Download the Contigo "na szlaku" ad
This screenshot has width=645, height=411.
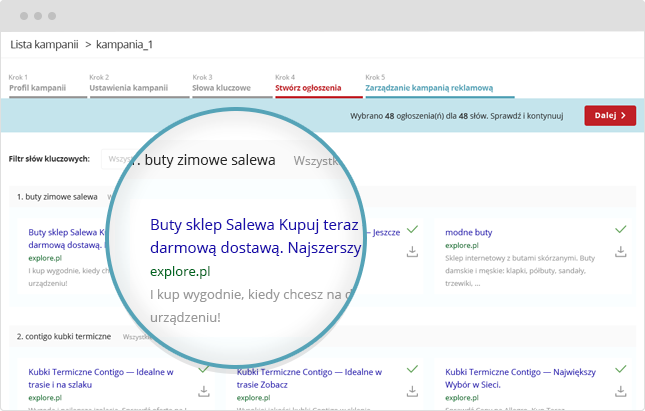204,391
